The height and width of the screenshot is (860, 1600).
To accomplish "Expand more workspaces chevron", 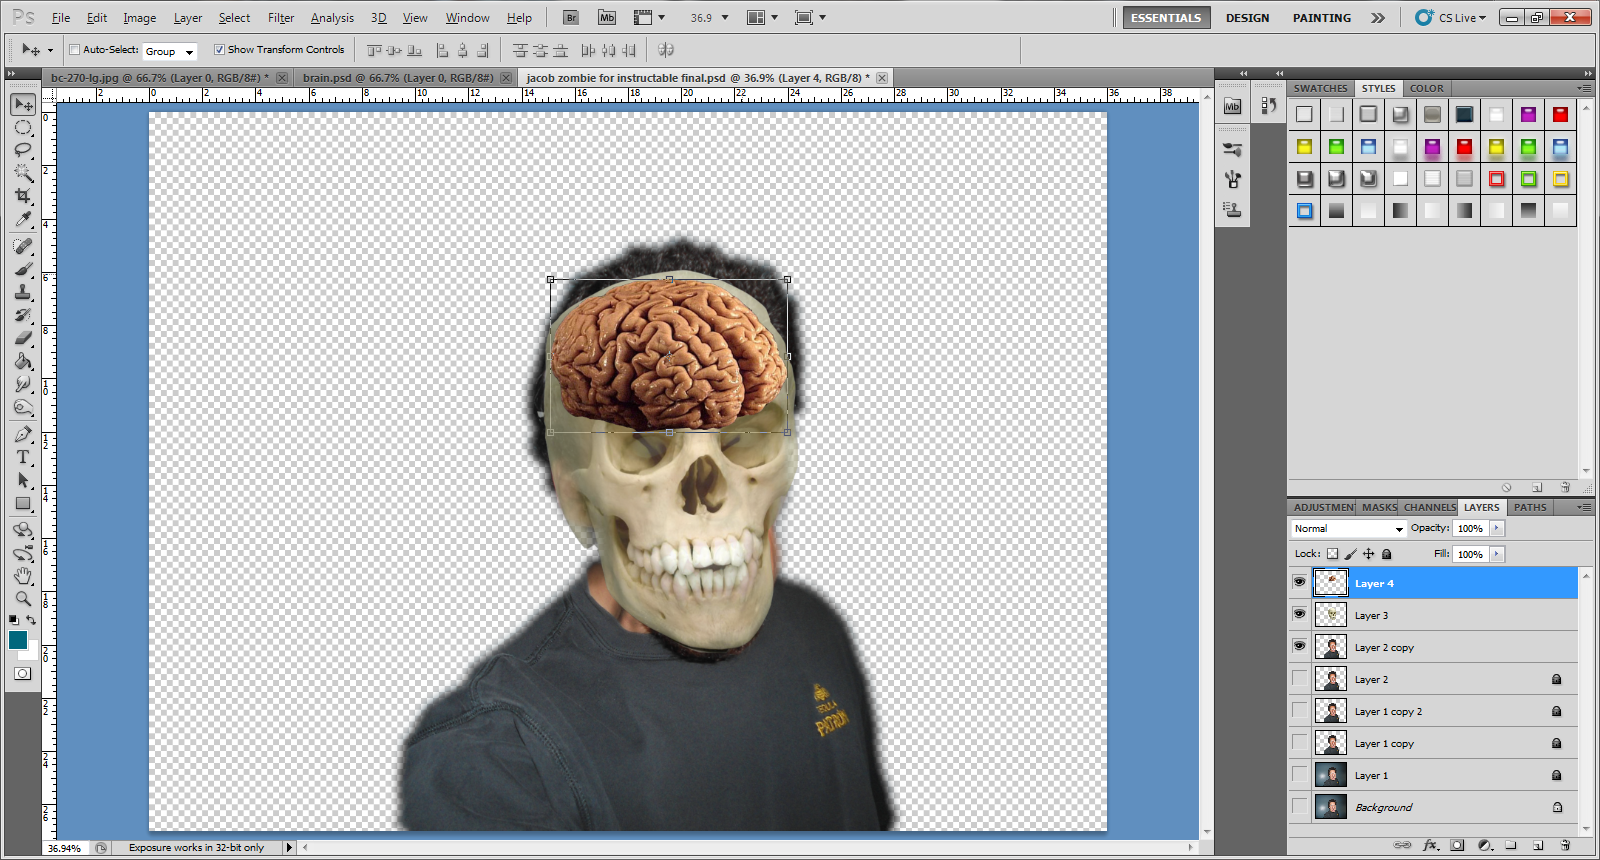I will [x=1378, y=18].
